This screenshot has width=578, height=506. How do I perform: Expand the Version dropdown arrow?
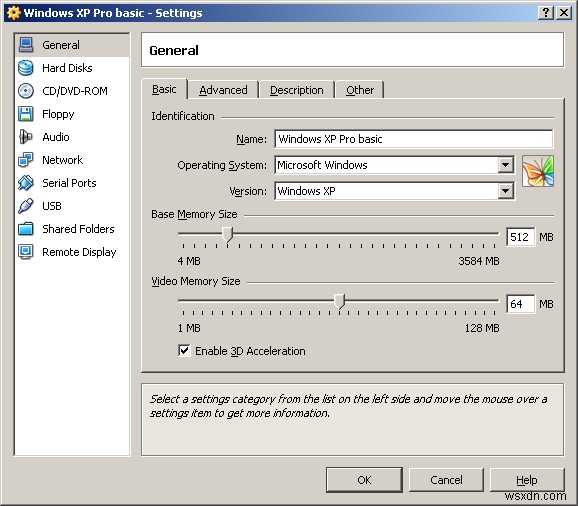[505, 191]
